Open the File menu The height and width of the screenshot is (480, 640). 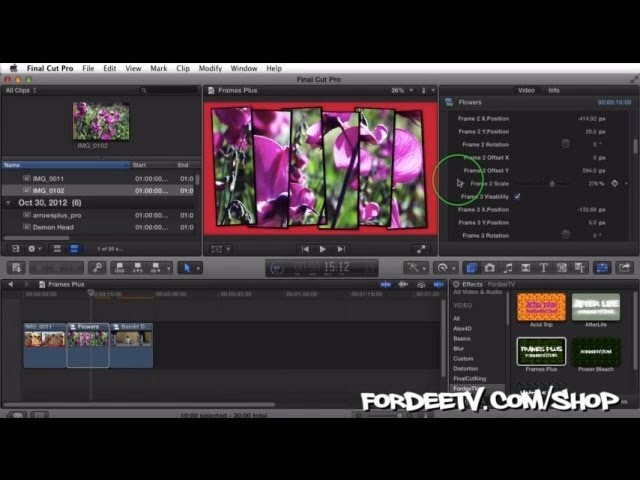click(88, 68)
